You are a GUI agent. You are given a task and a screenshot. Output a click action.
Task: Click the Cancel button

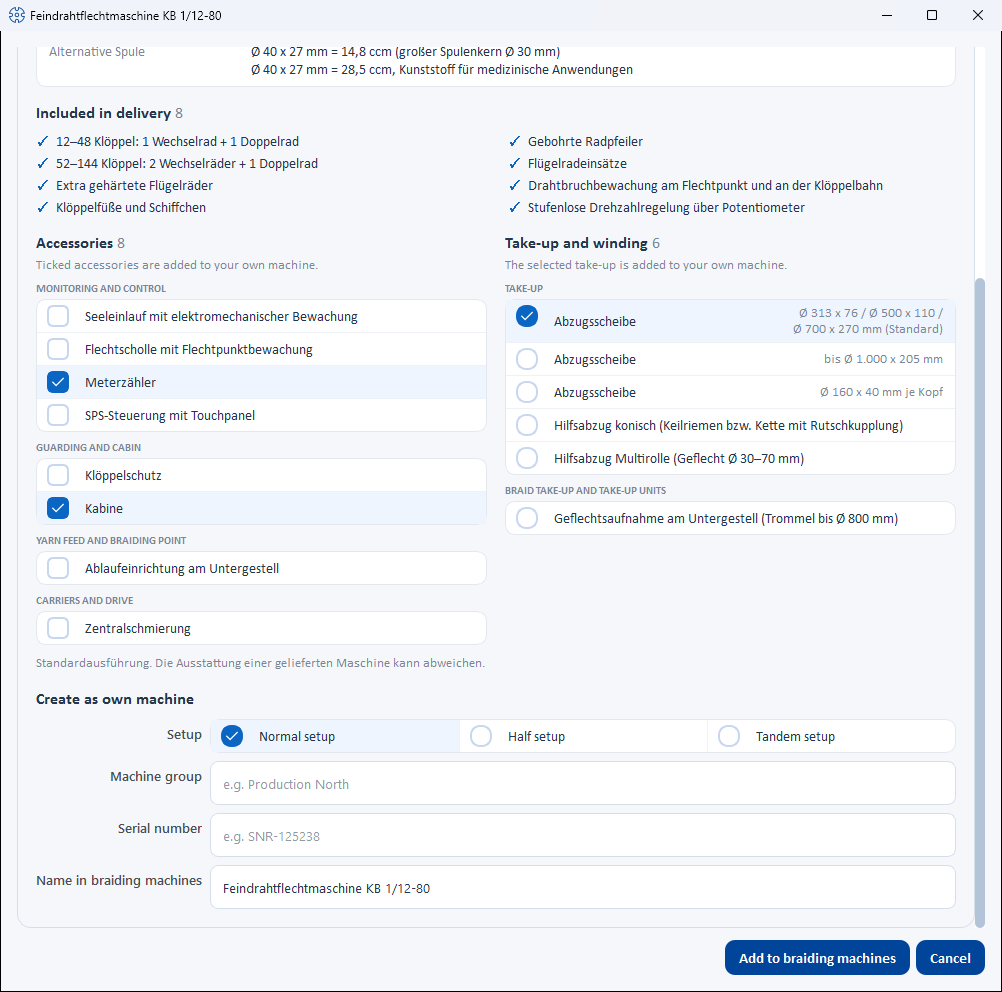point(950,957)
